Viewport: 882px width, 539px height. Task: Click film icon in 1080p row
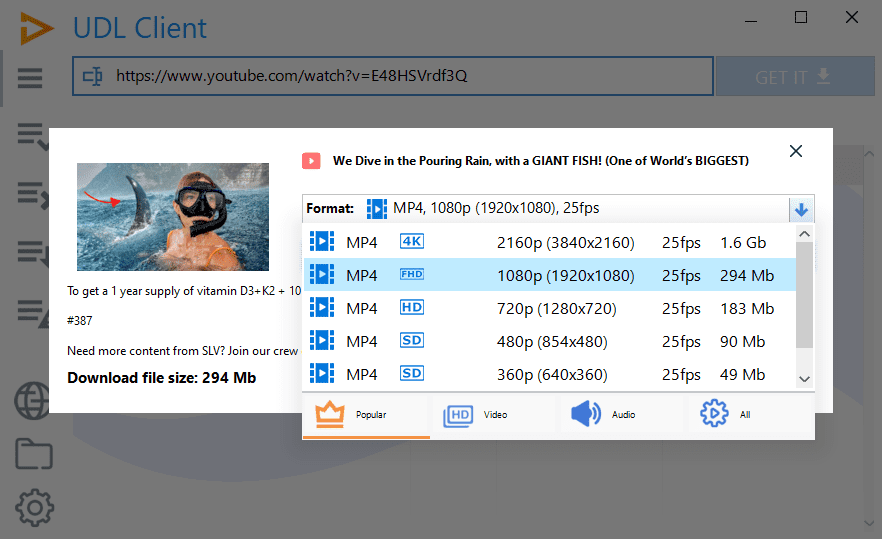[322, 275]
